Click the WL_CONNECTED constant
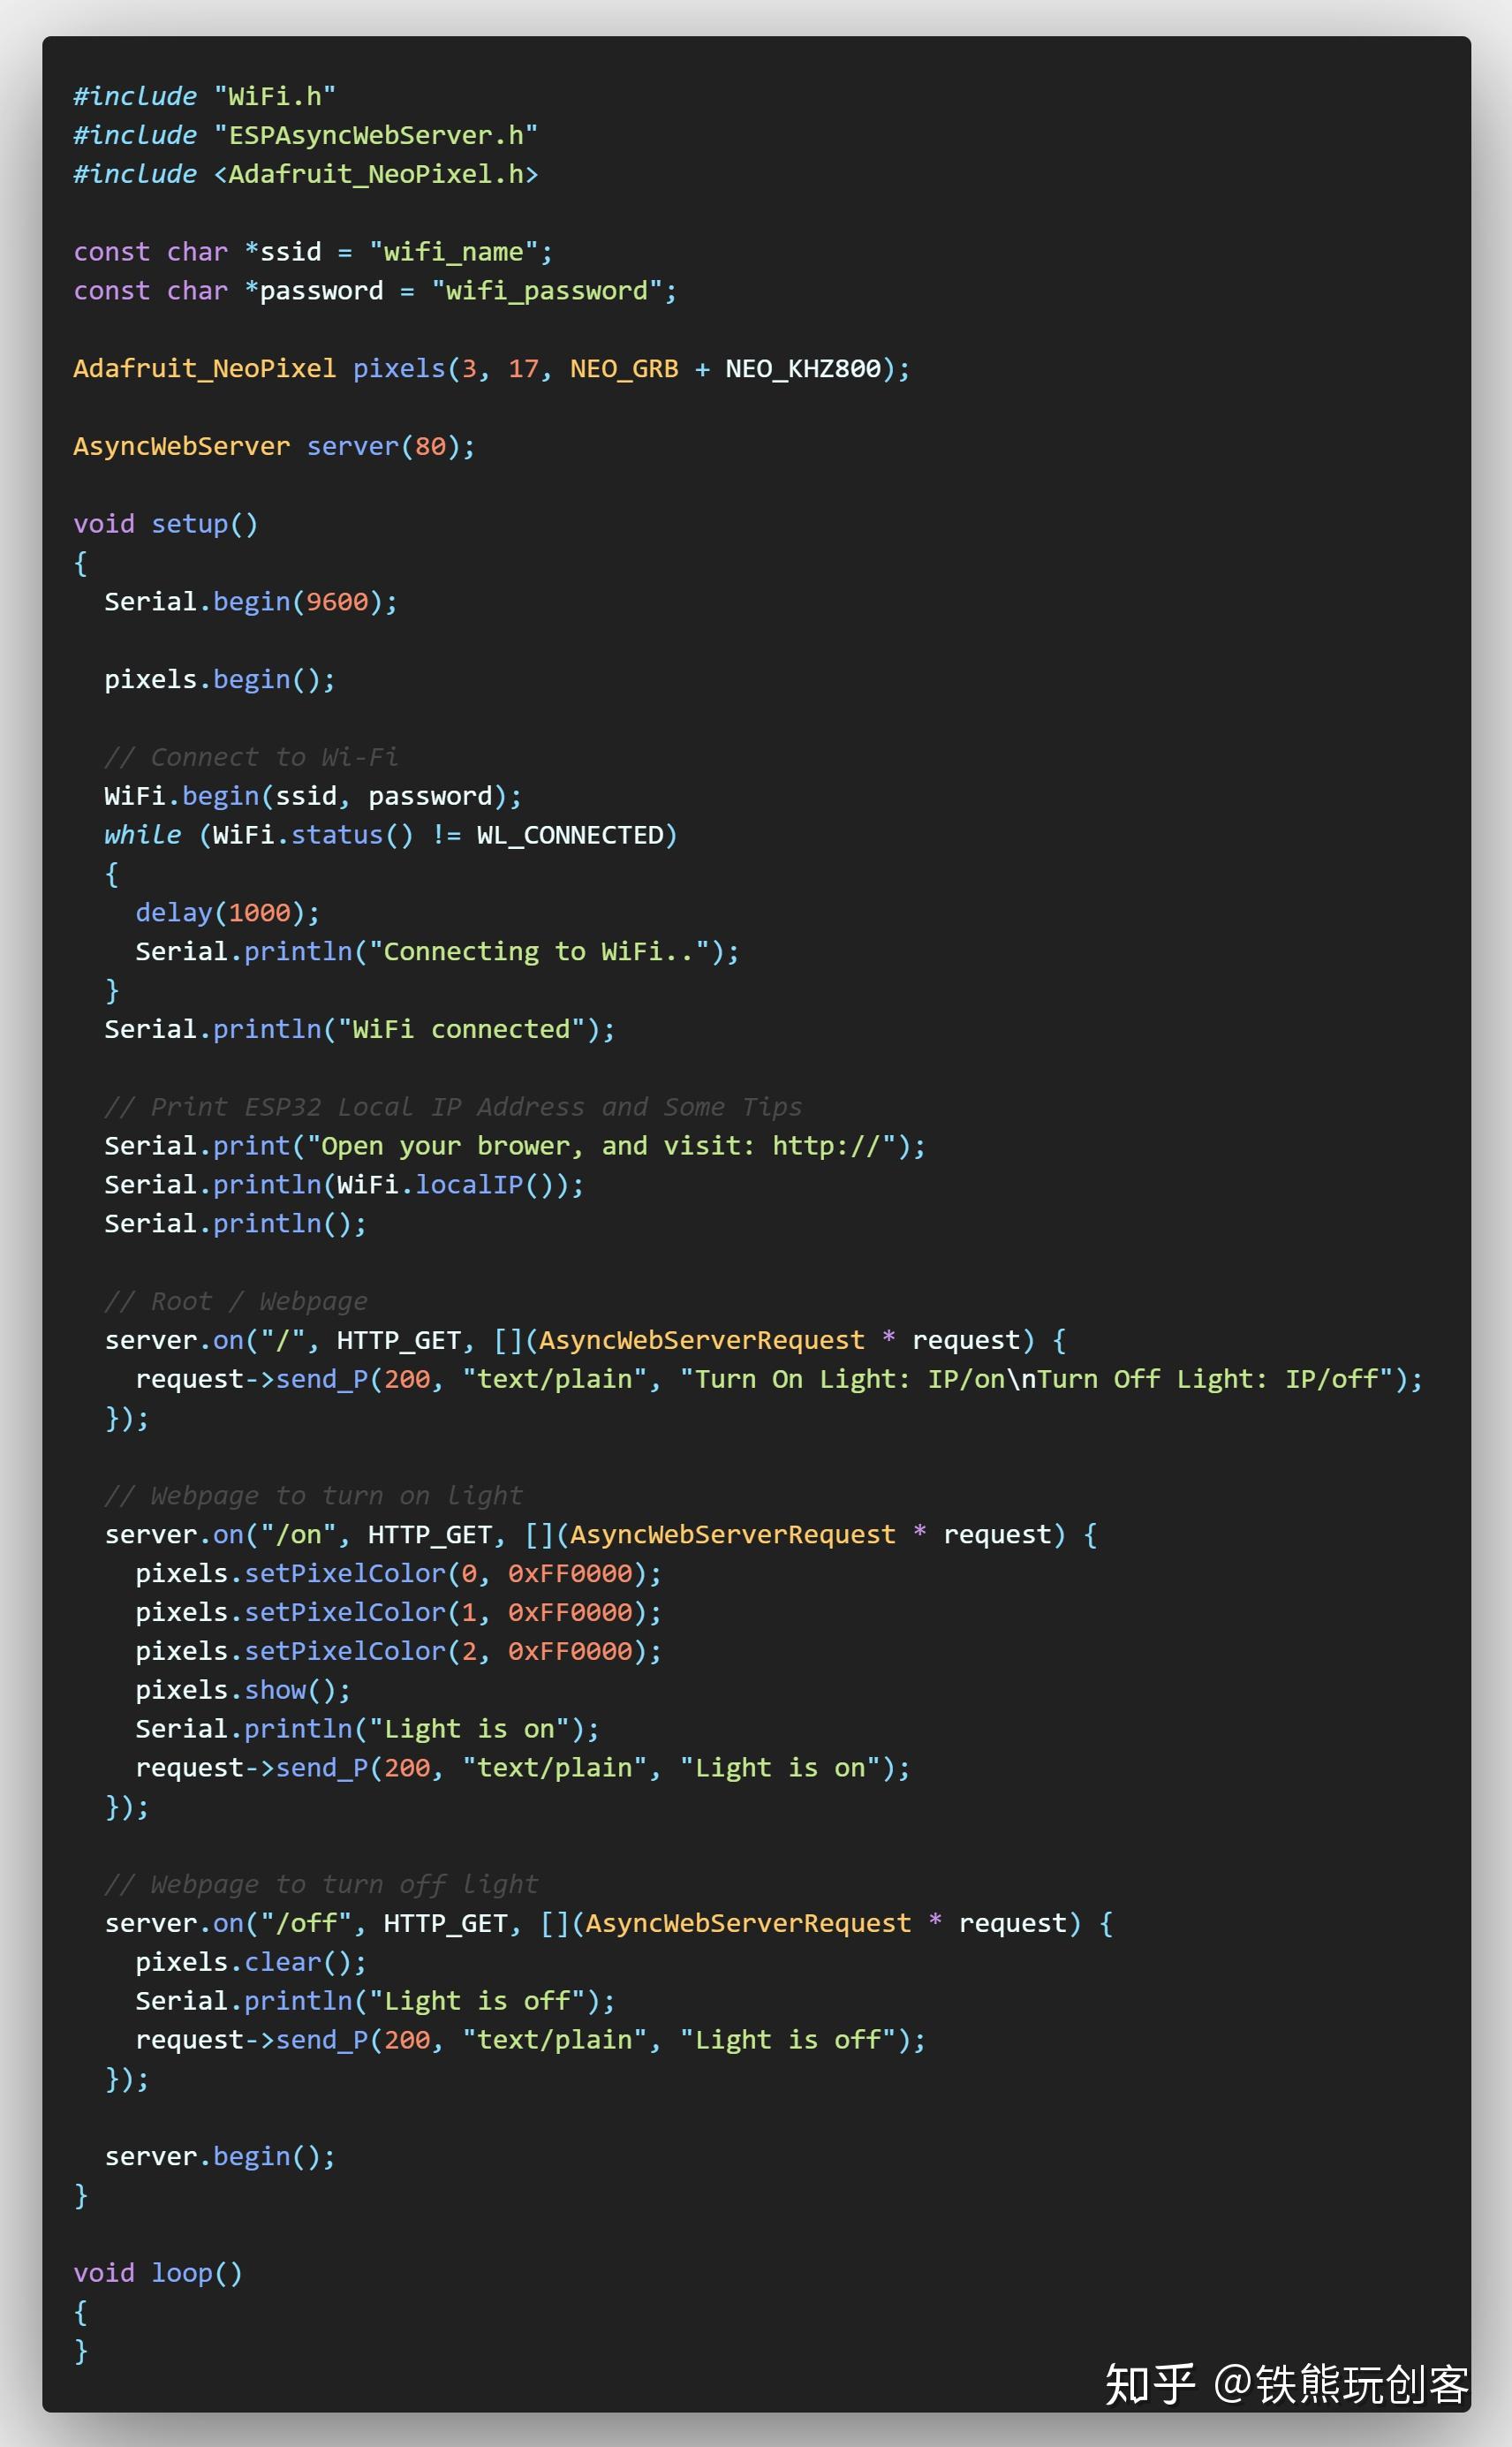Viewport: 1512px width, 2447px height. pos(570,835)
